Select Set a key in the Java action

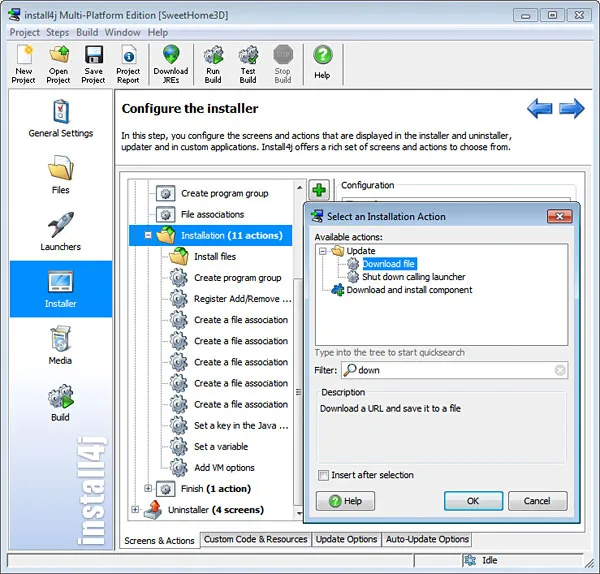tap(241, 426)
